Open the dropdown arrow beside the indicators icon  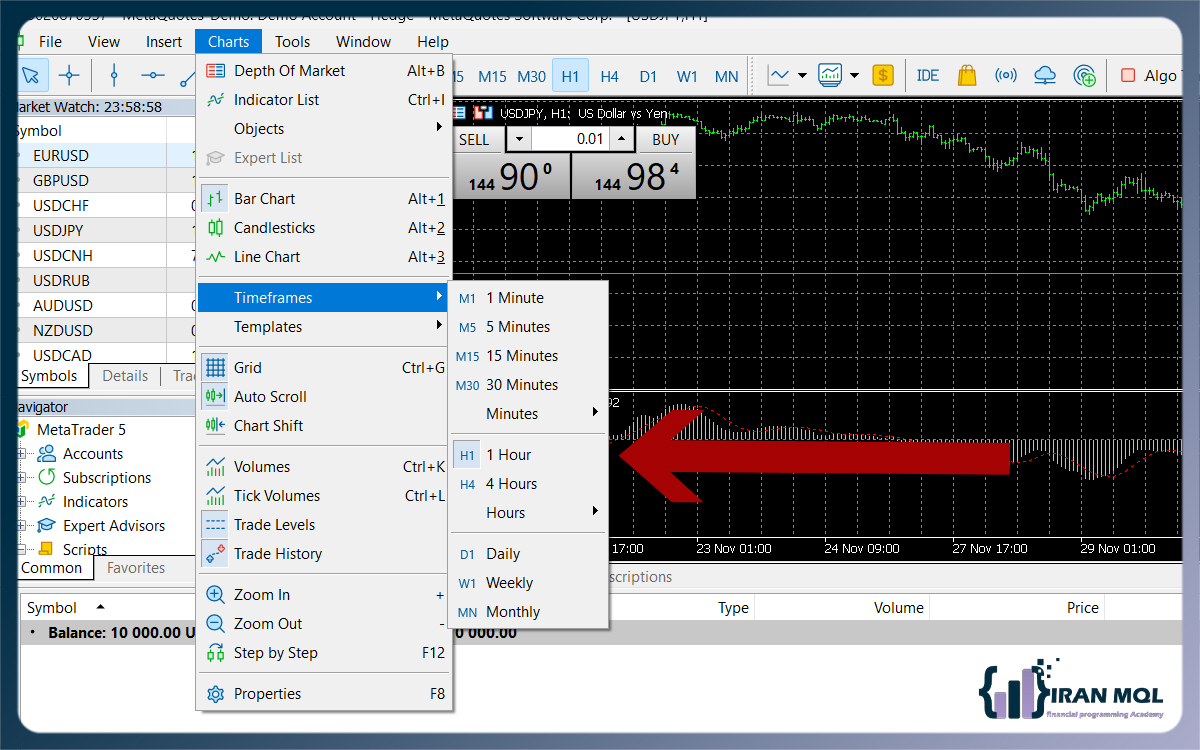tap(854, 75)
